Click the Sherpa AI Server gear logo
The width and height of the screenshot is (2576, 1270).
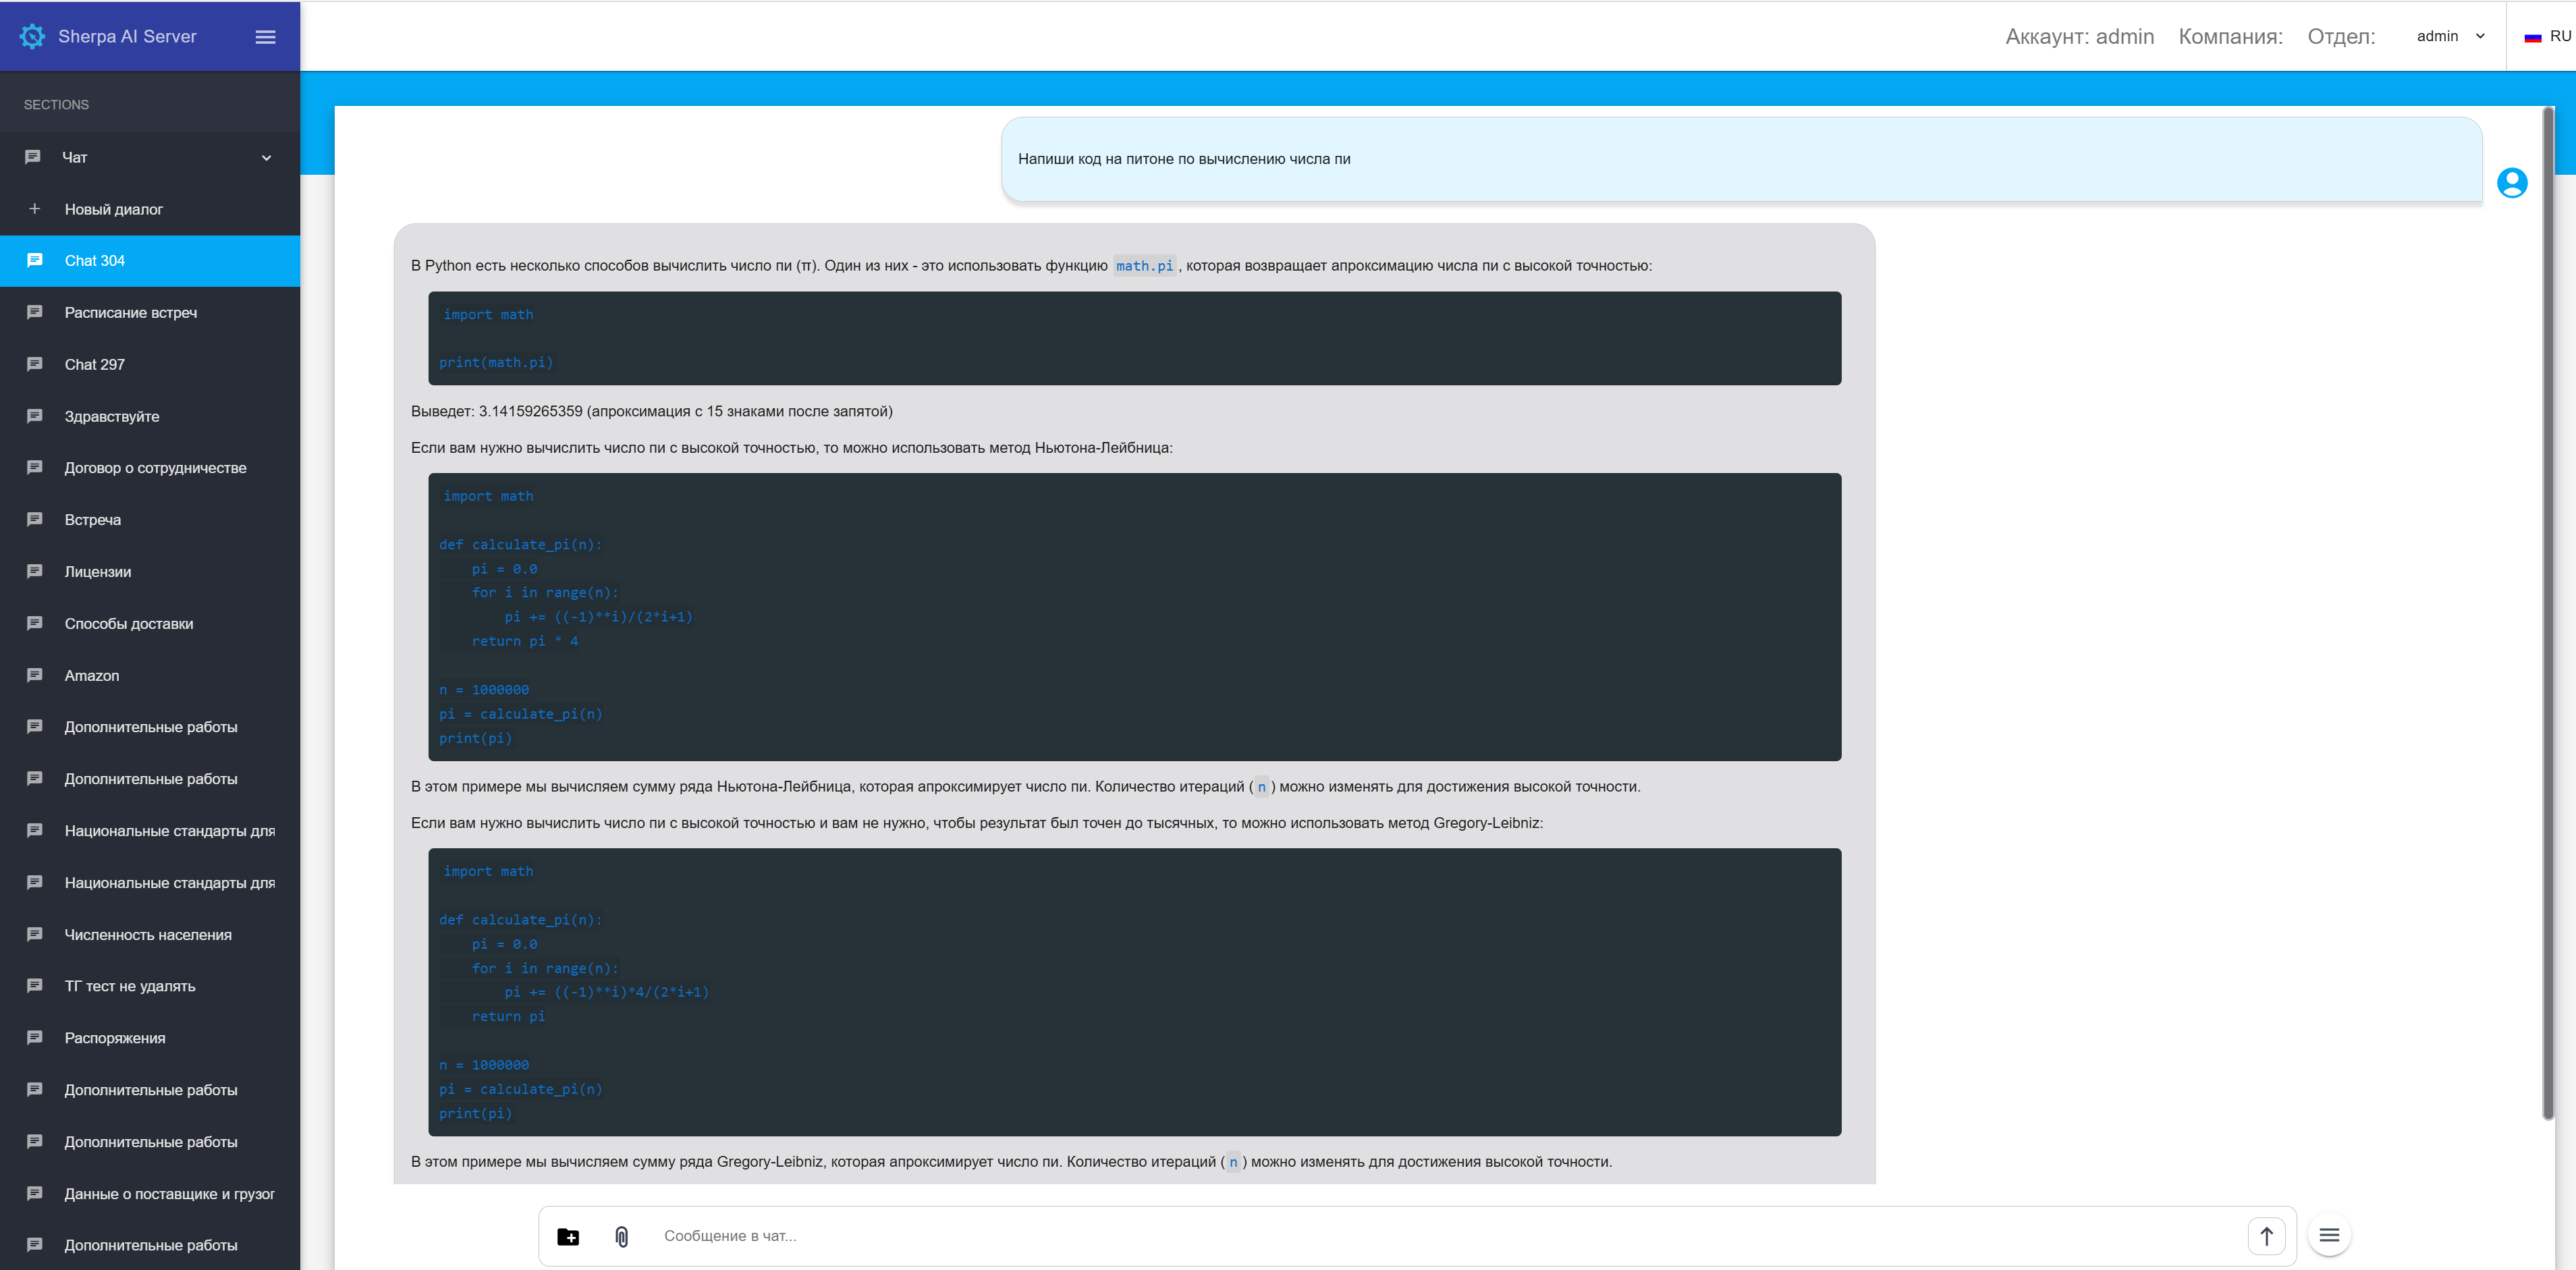(x=32, y=37)
